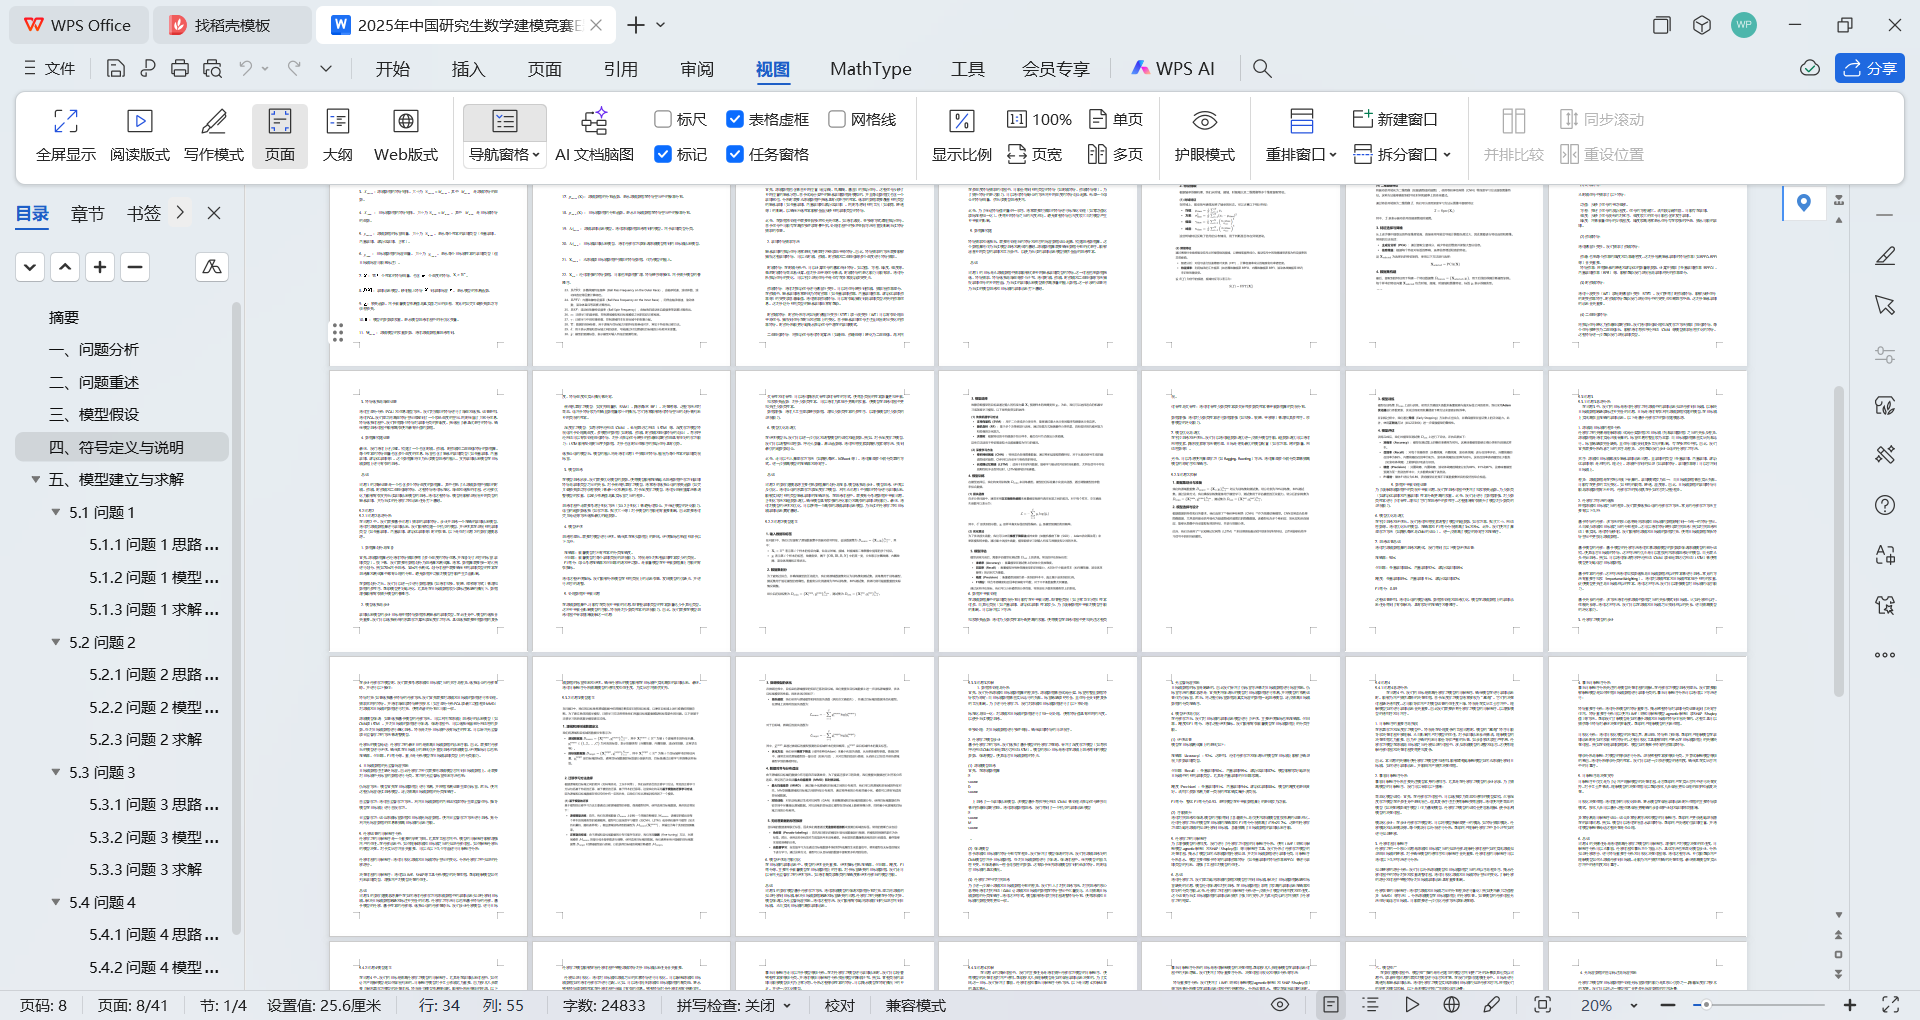Uncheck the 任务窗格 task pane checkbox
The image size is (1920, 1020).
735,154
